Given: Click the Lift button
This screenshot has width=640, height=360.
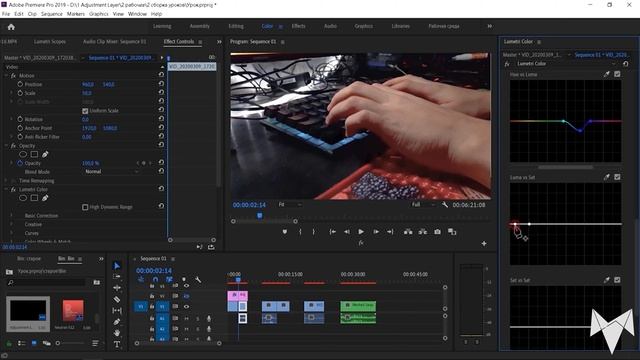Looking at the screenshot, I should (x=408, y=232).
